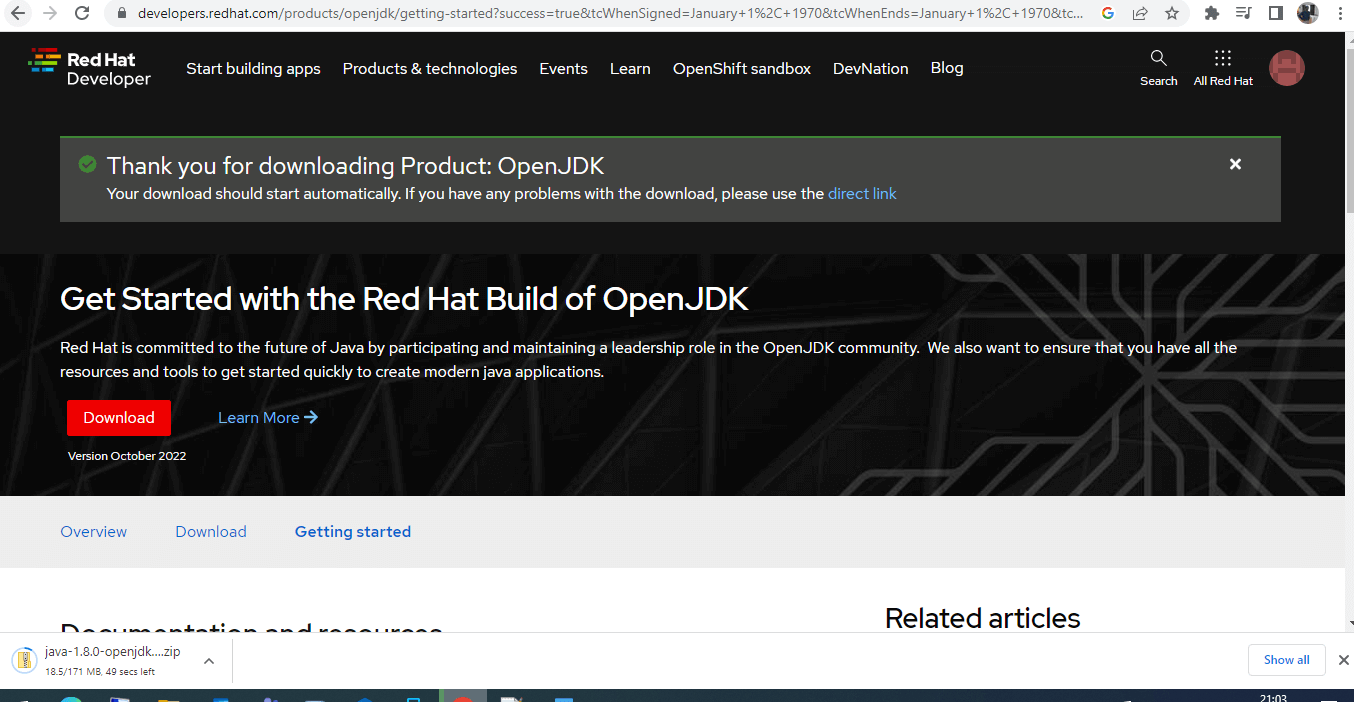
Task: Open Blog nav item
Action: [x=947, y=68]
